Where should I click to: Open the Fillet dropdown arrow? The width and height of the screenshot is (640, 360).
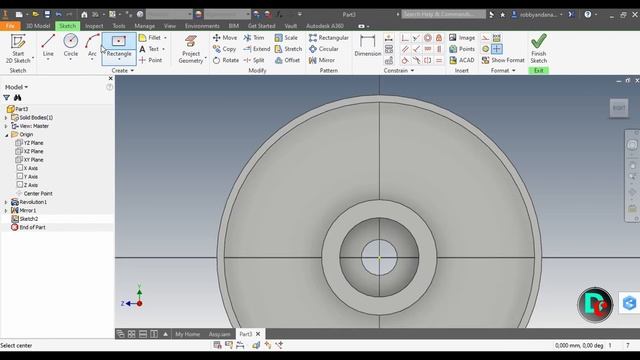pos(165,38)
